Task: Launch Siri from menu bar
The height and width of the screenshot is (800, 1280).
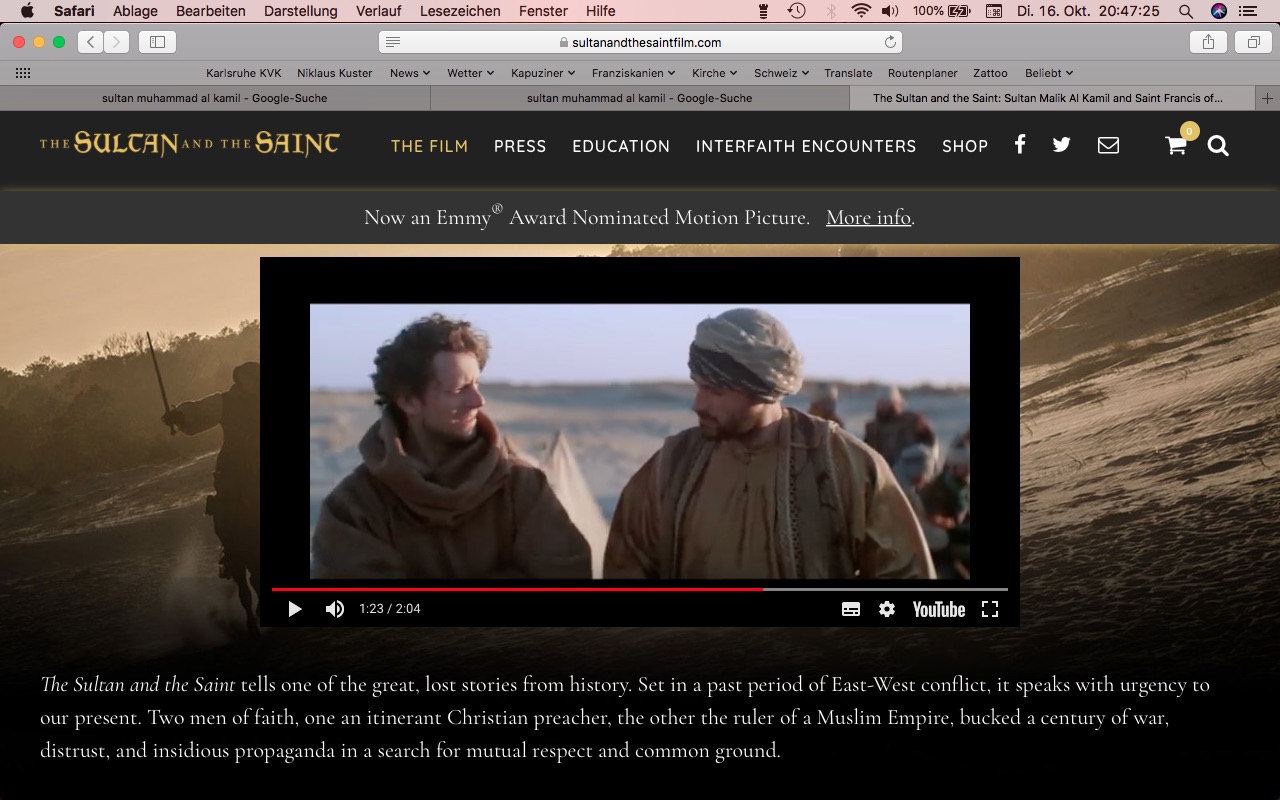Action: [1218, 11]
